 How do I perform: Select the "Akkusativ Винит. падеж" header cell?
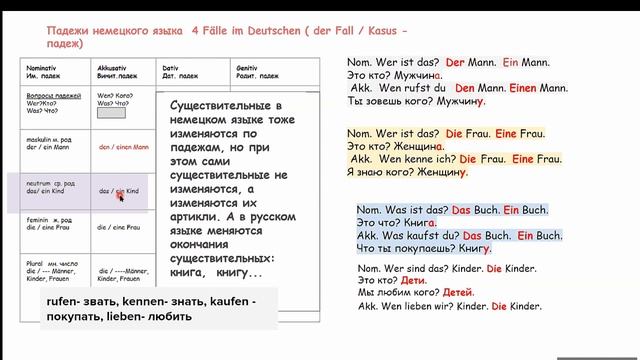click(123, 72)
